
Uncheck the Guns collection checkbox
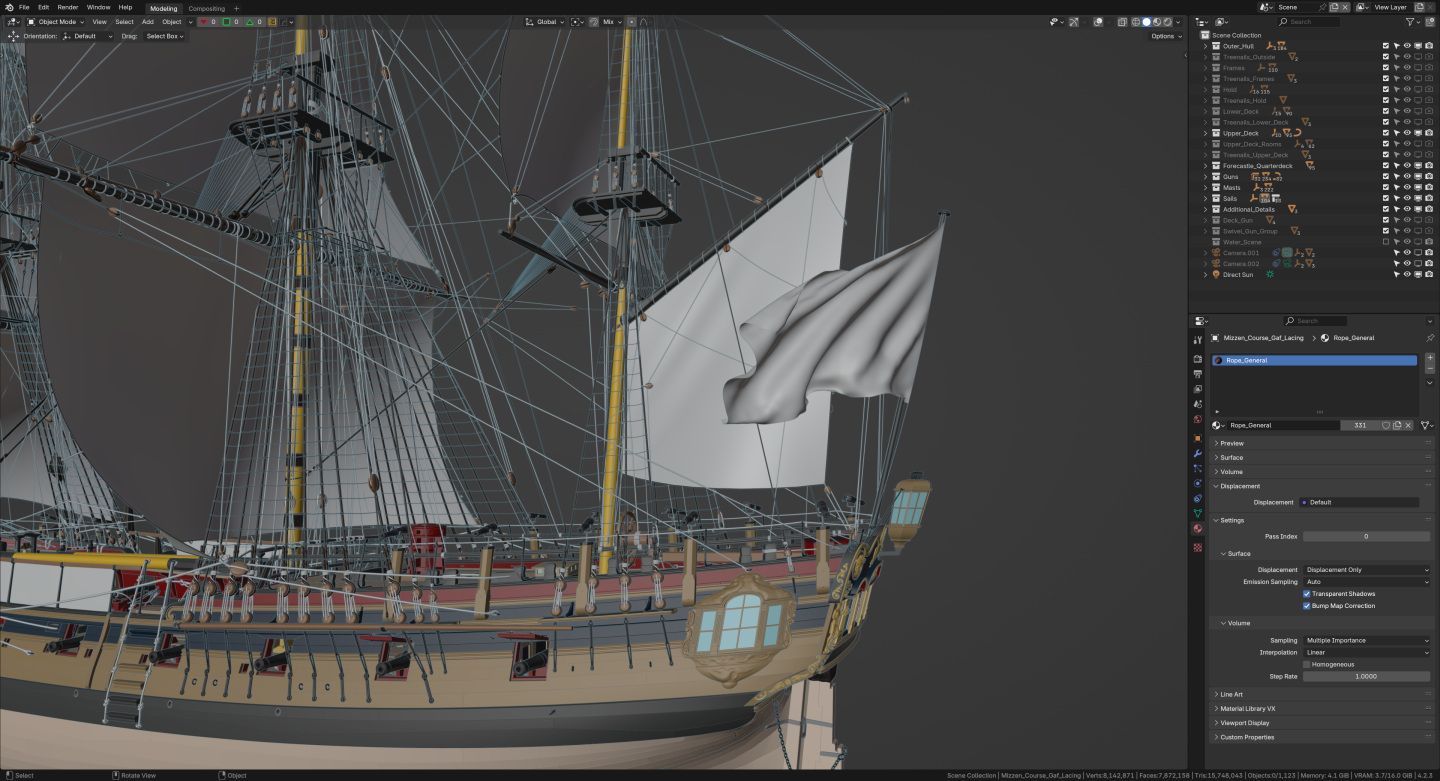click(x=1386, y=176)
